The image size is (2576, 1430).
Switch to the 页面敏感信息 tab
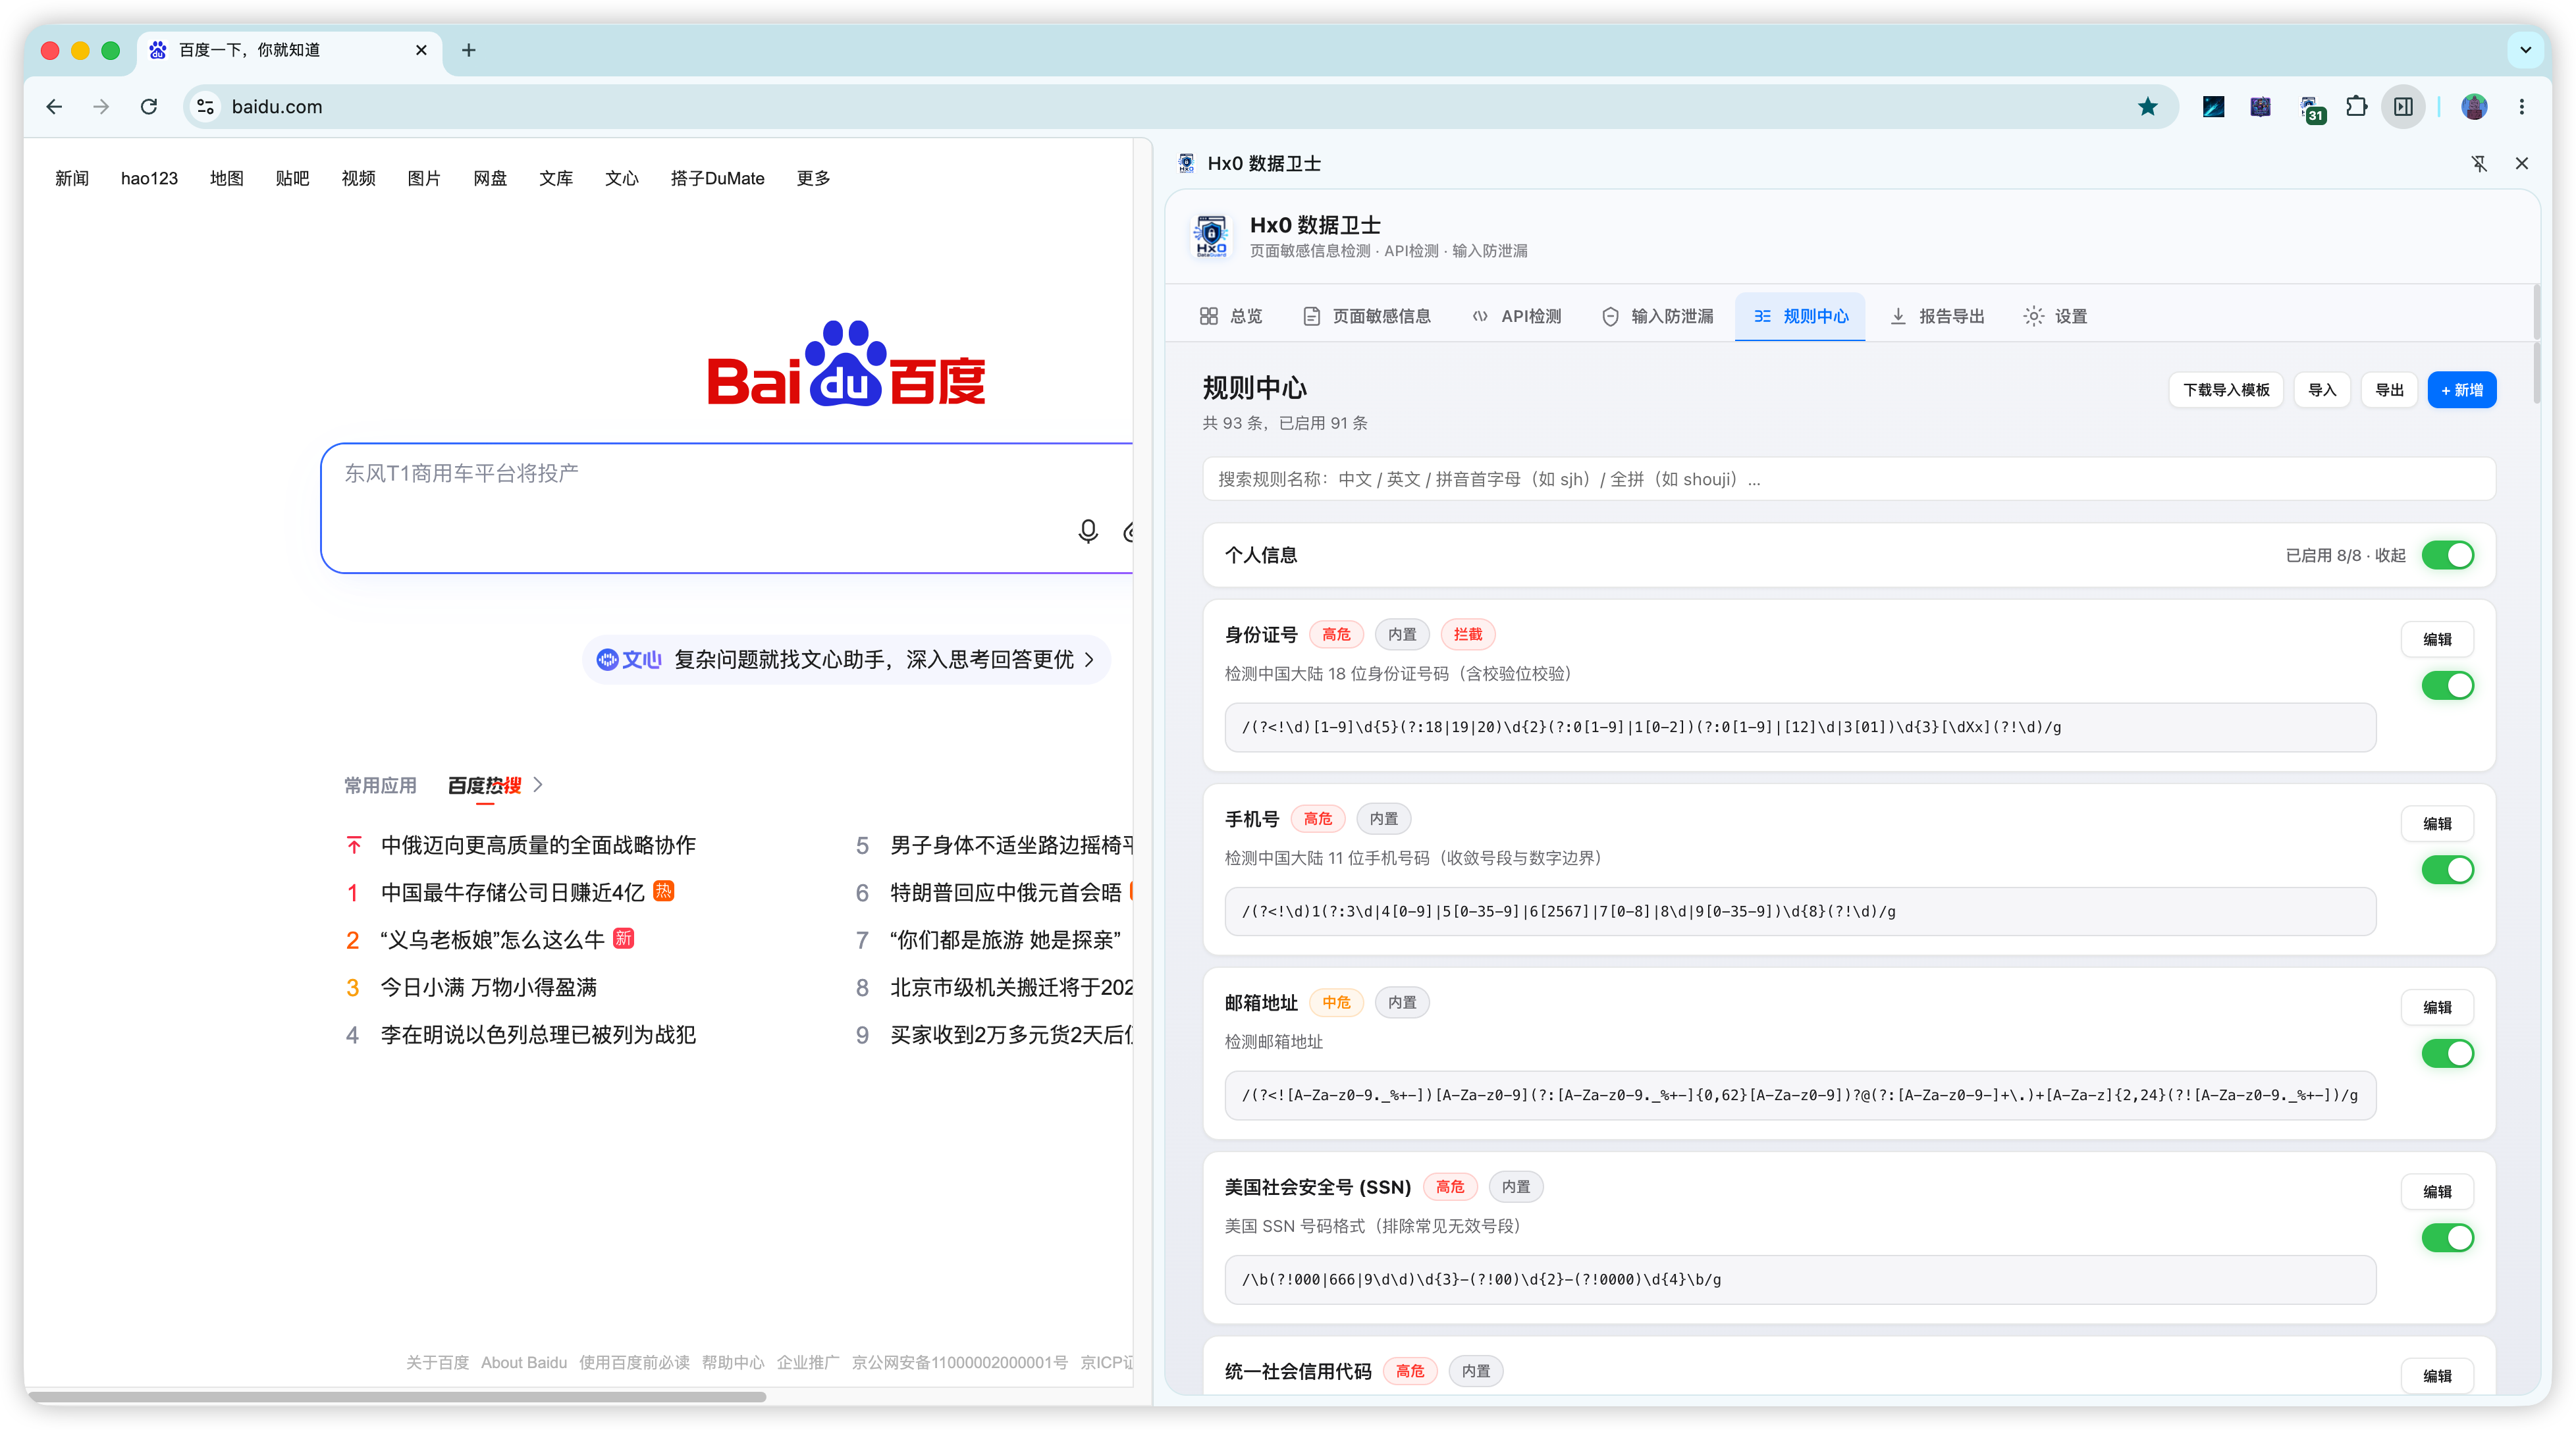(x=1367, y=316)
